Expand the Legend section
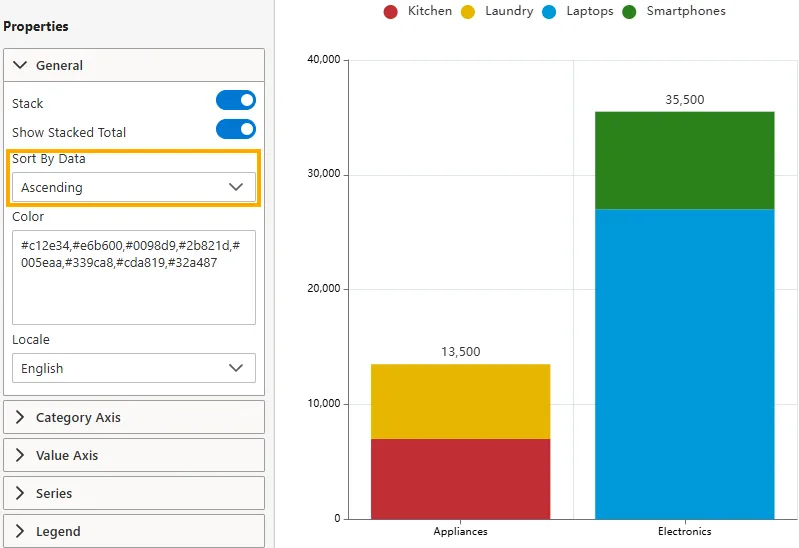Image resolution: width=799 pixels, height=548 pixels. [x=134, y=531]
